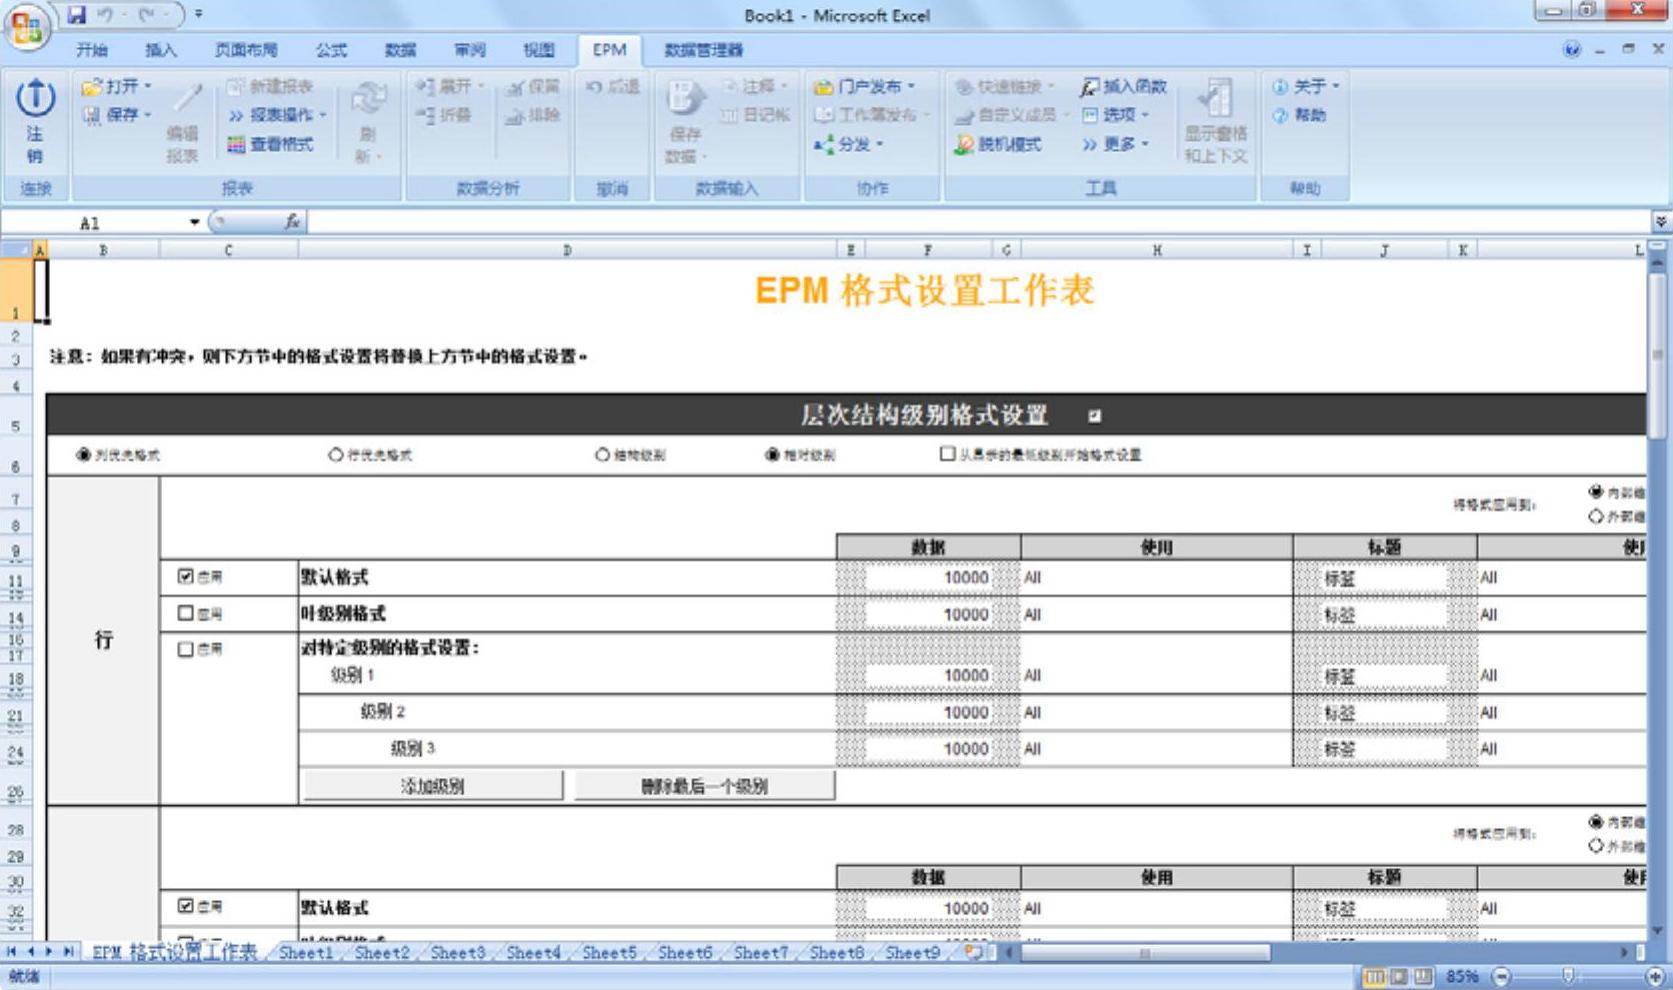Click the 注销 log off icon
This screenshot has width=1673, height=990.
35,97
